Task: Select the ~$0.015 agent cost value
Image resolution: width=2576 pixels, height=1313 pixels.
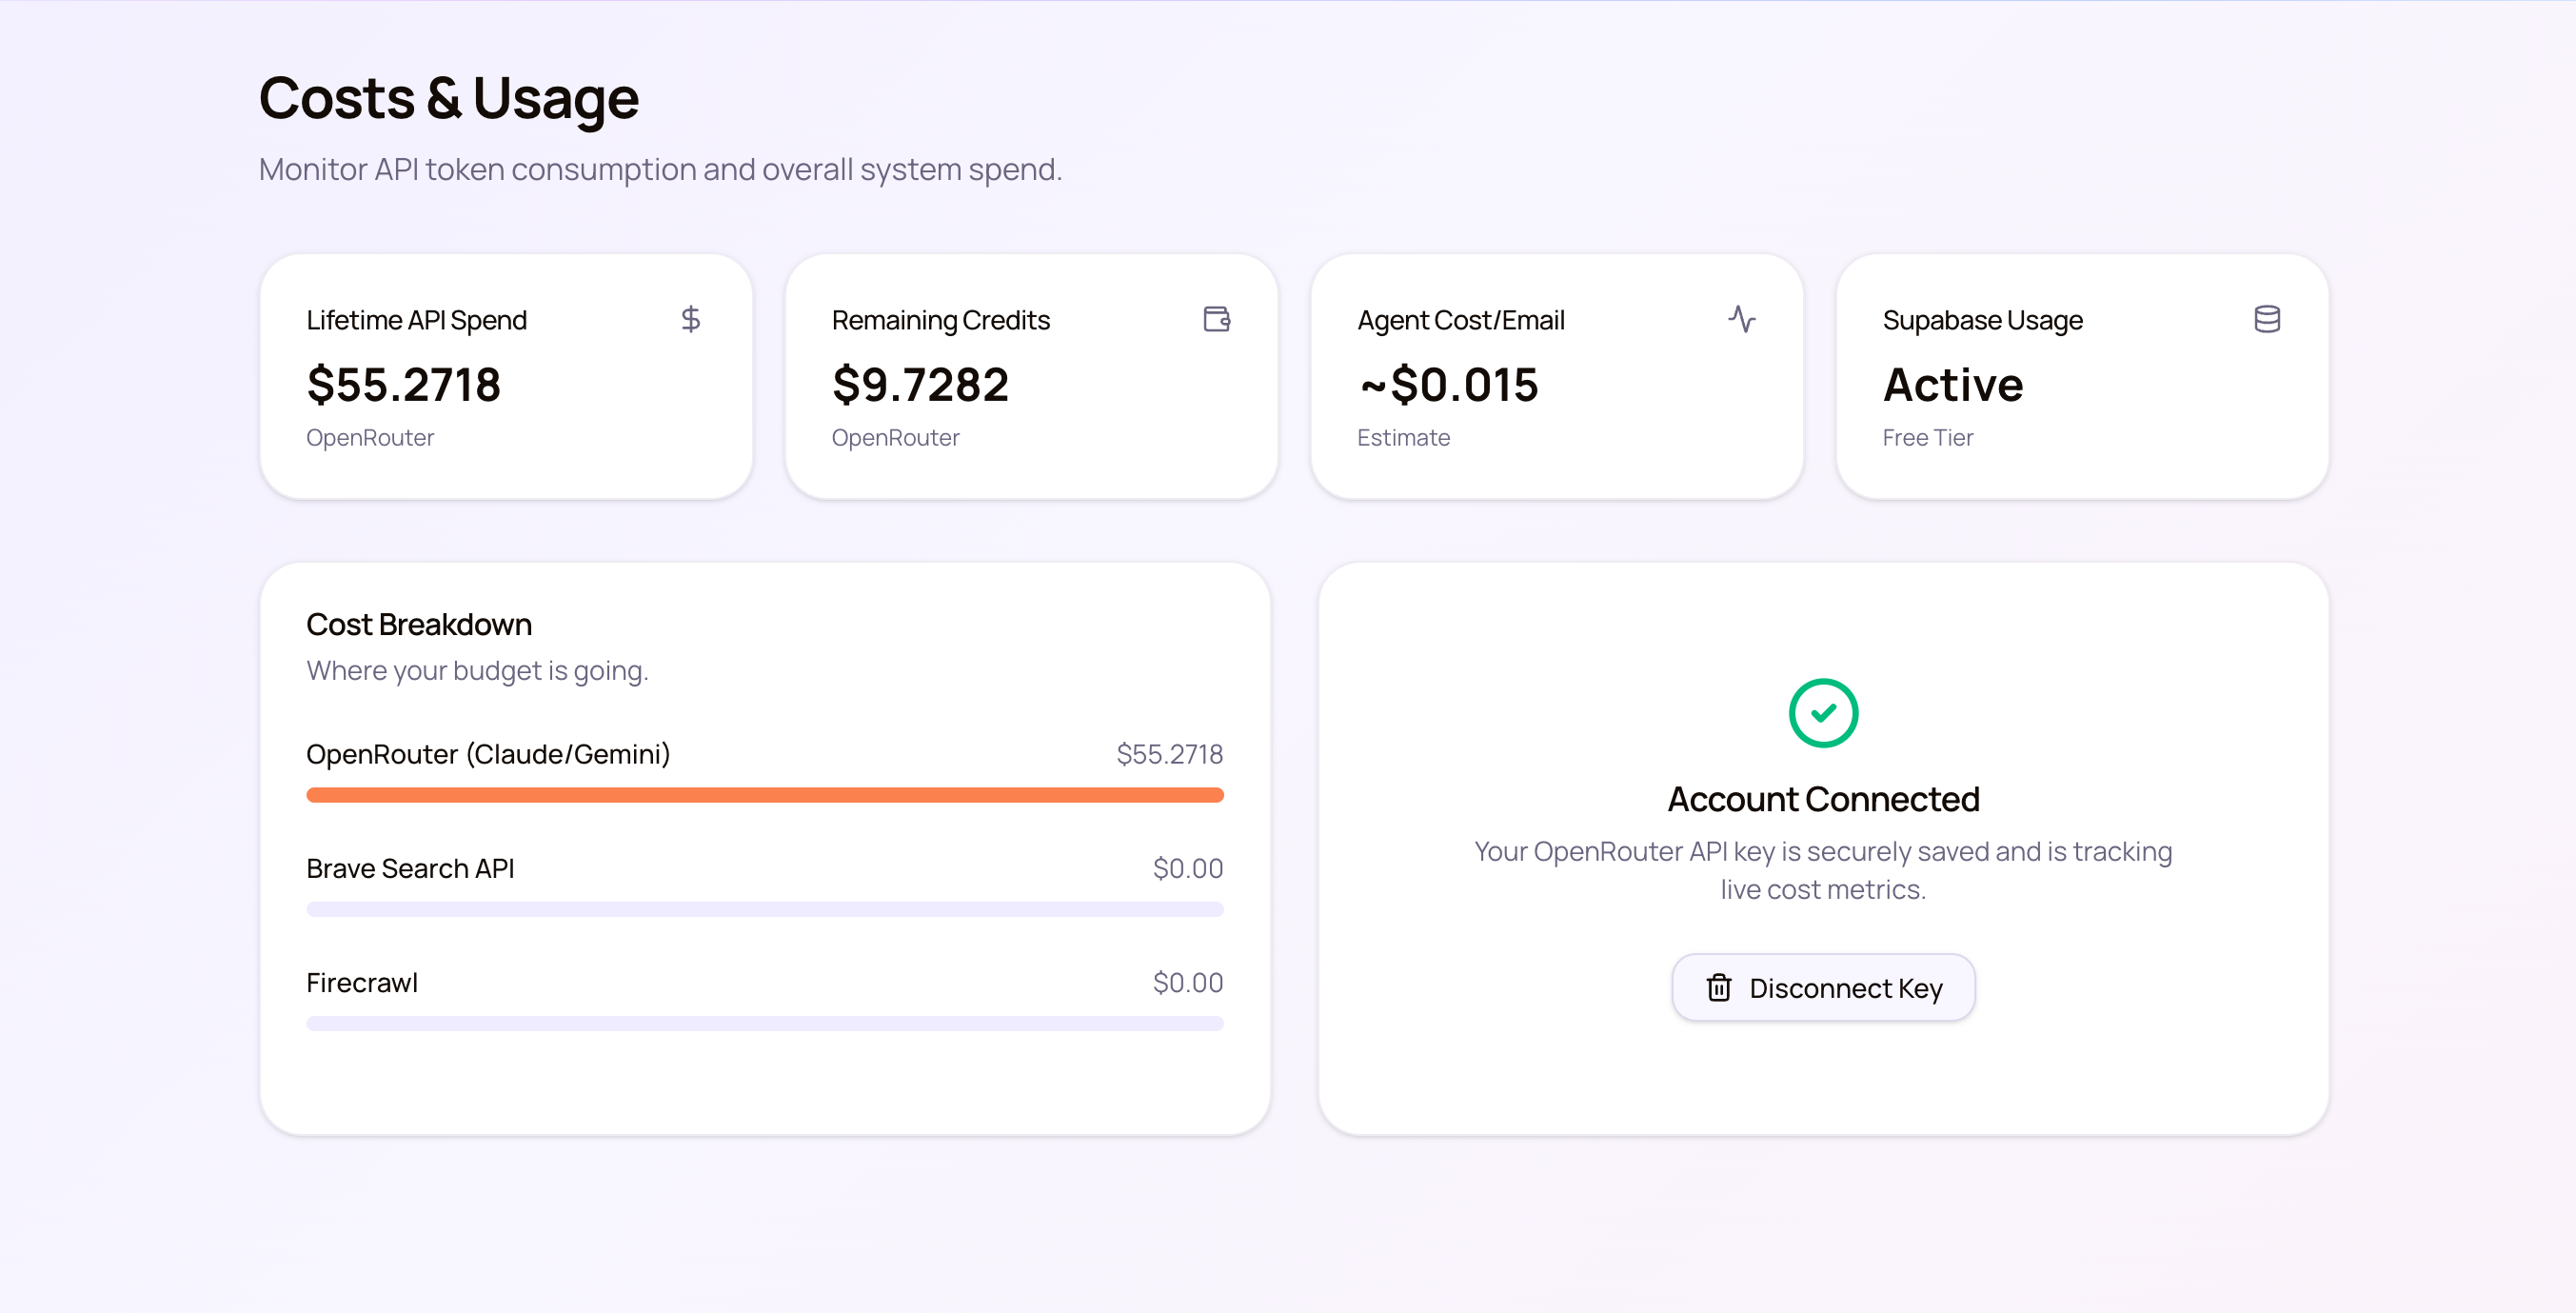Action: point(1448,385)
